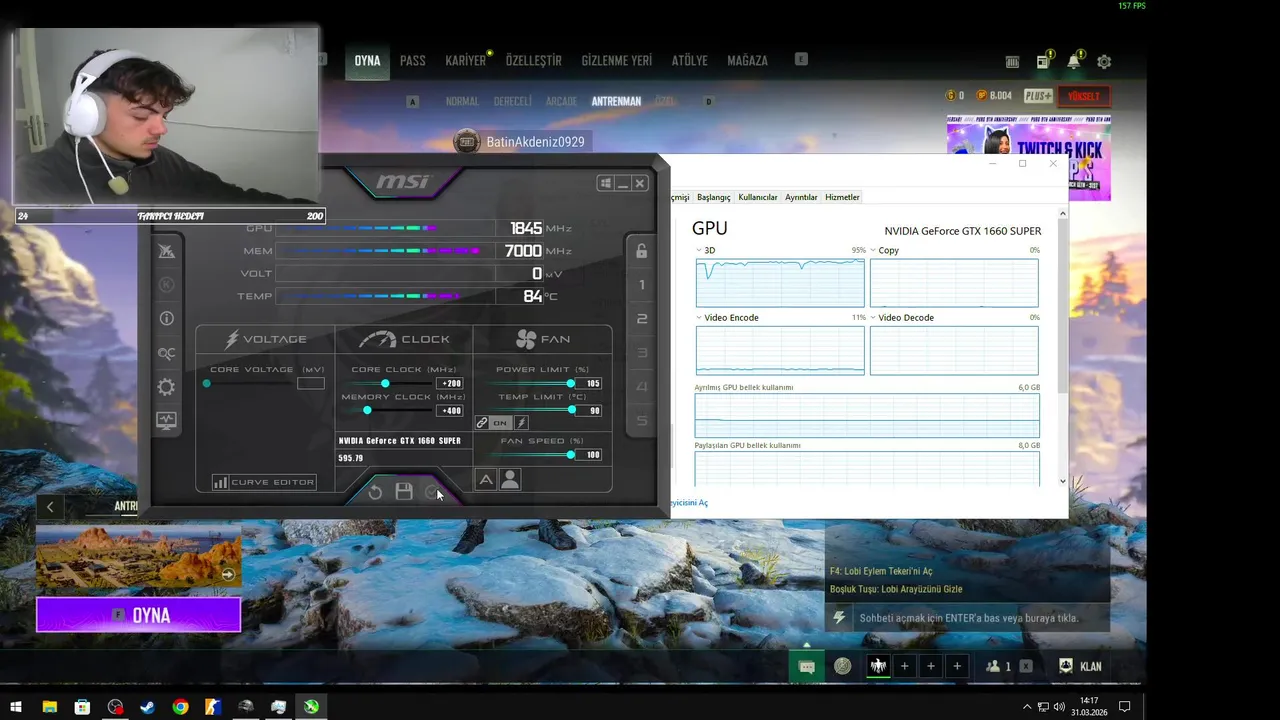Select profile slot 3 in Afterburner
The height and width of the screenshot is (720, 1280).
coord(642,353)
